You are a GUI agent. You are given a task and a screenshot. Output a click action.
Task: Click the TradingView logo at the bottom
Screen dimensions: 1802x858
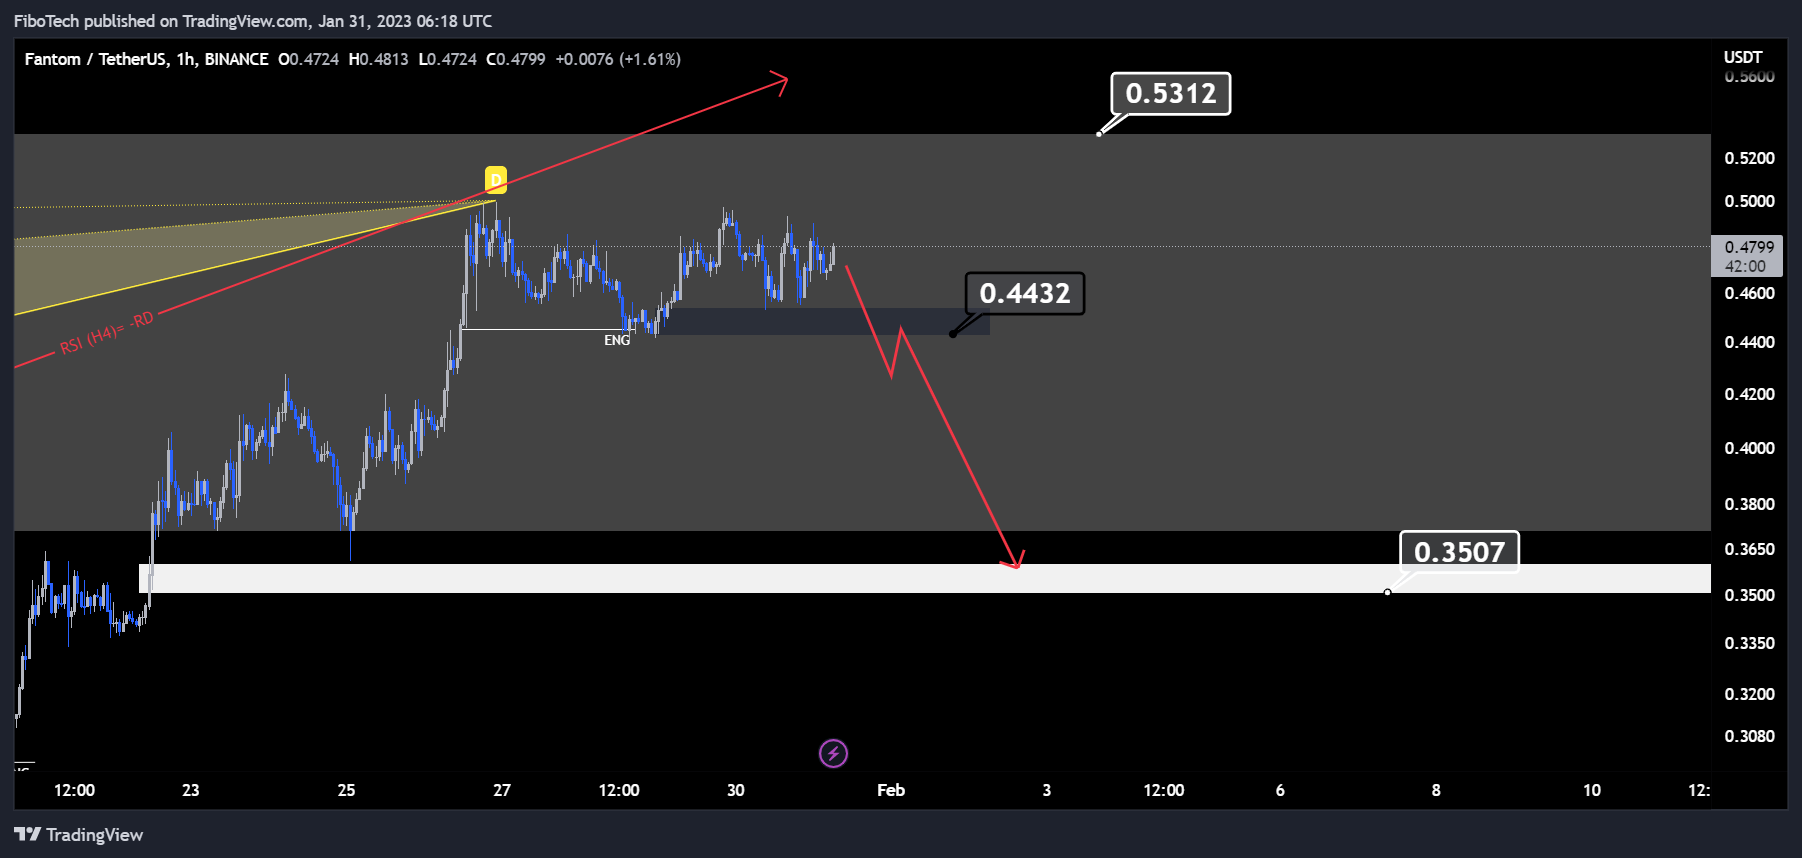tap(79, 835)
